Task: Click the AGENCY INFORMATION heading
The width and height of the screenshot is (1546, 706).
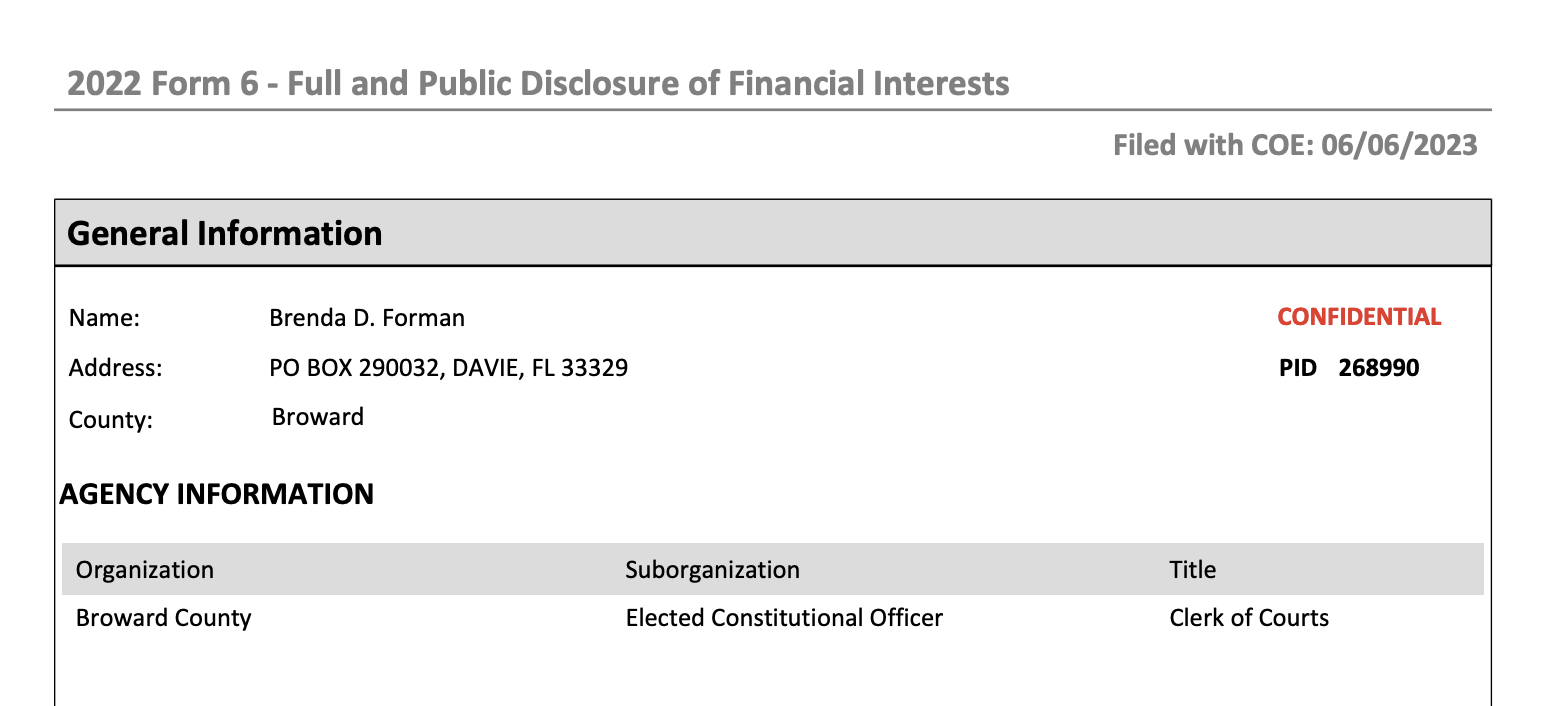Action: (217, 494)
